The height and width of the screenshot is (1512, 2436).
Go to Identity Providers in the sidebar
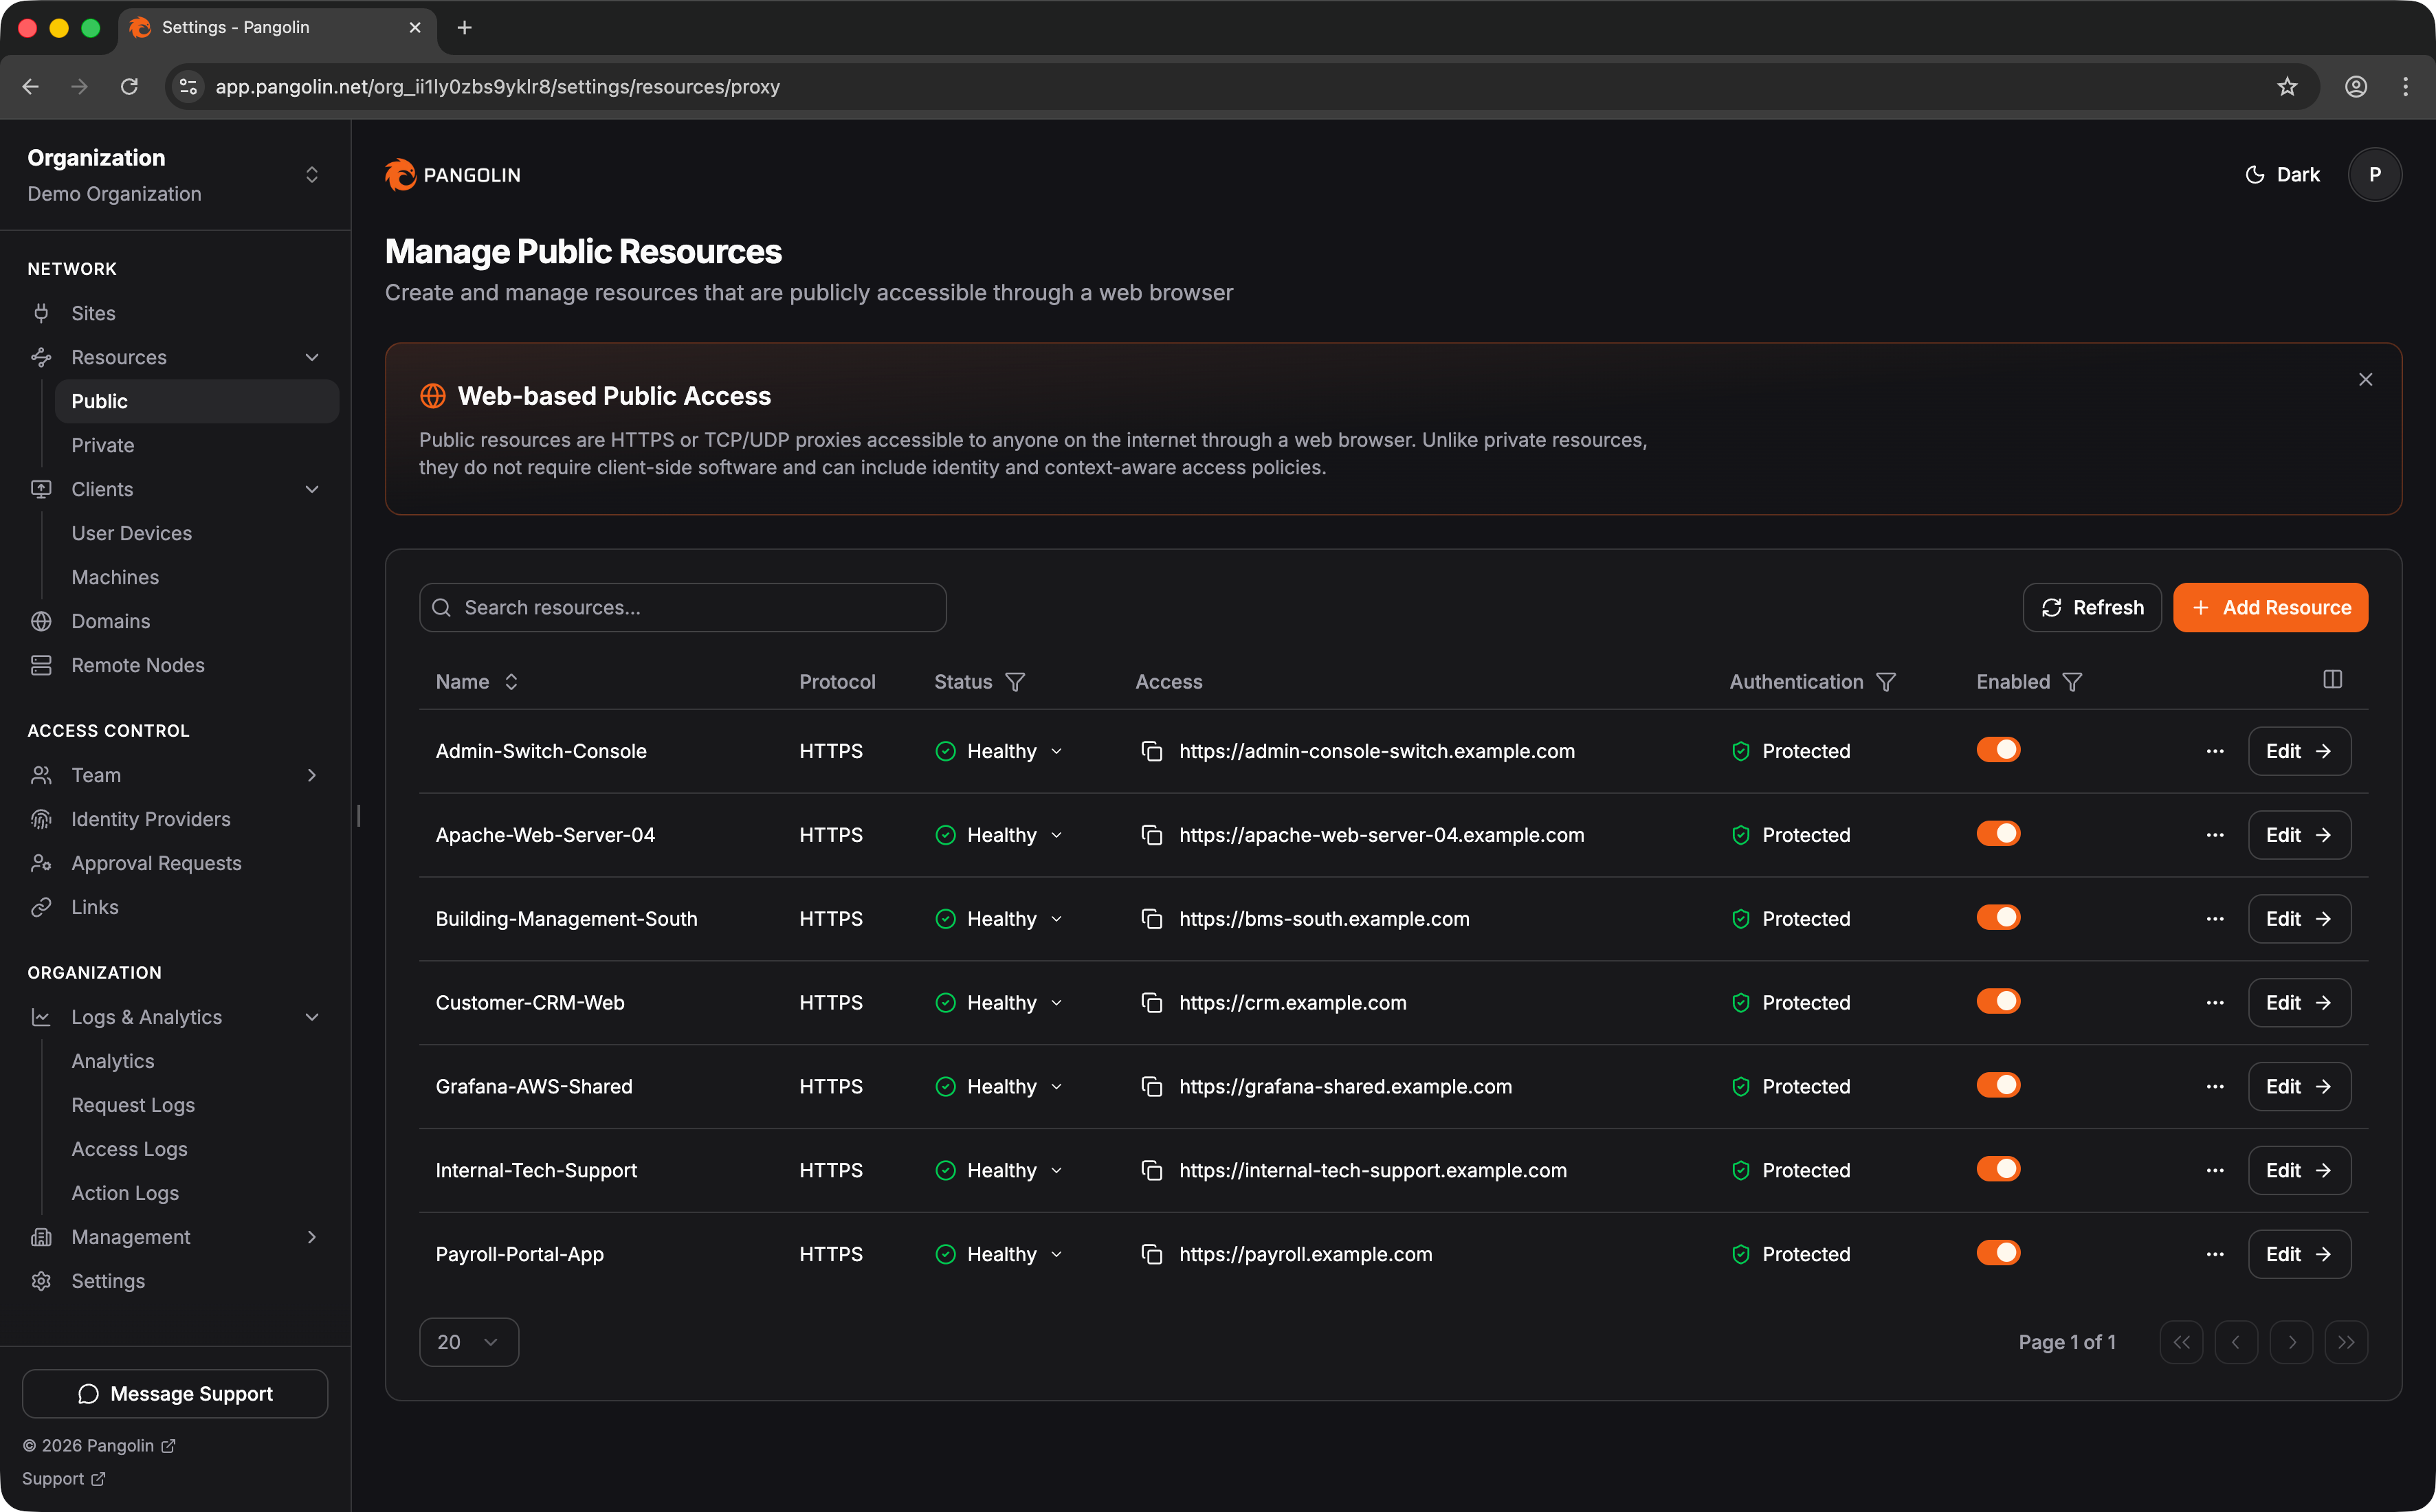(150, 819)
